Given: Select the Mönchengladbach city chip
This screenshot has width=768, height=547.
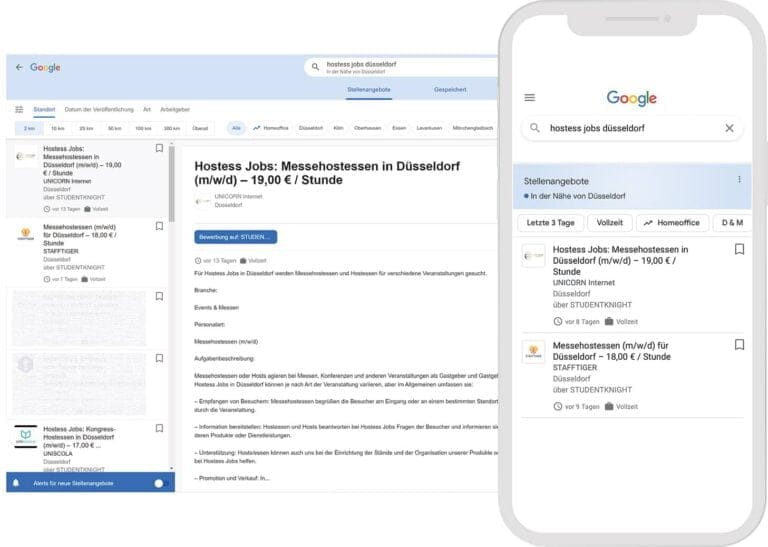Looking at the screenshot, I should click(473, 128).
